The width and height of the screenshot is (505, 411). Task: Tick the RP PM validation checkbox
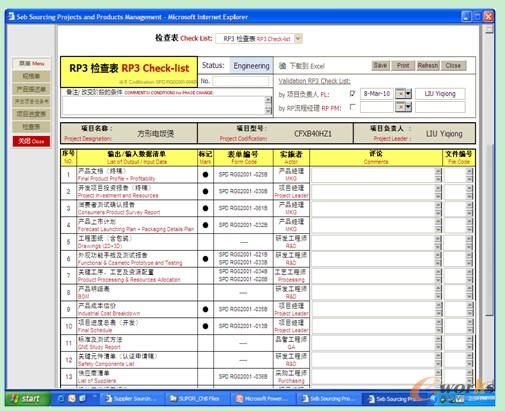coord(352,107)
